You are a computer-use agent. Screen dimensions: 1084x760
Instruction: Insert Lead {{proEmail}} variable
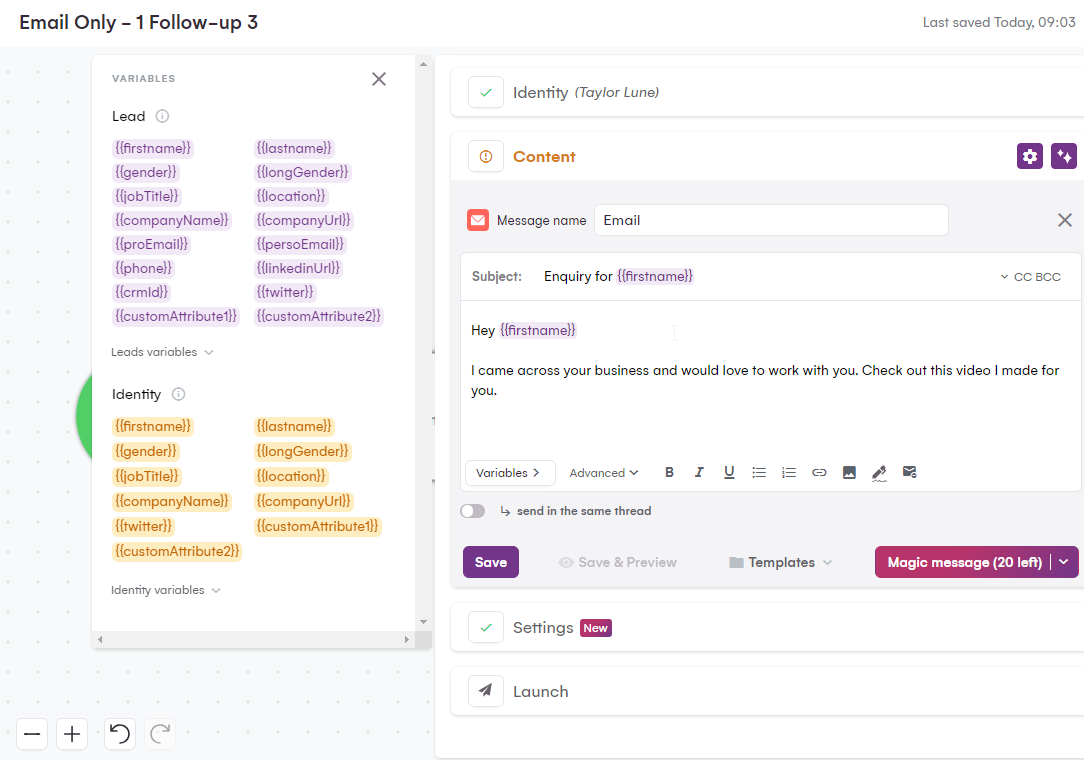click(x=151, y=244)
